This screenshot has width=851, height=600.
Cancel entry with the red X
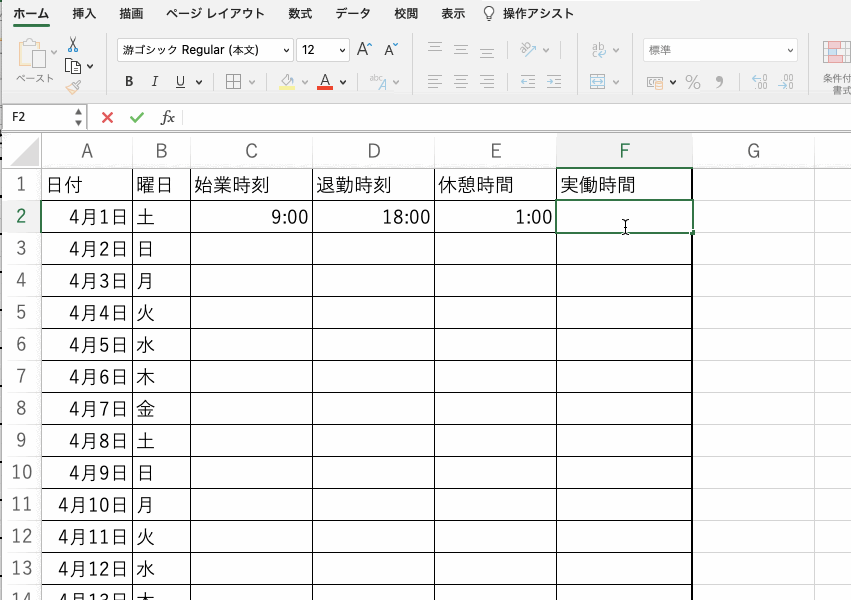point(108,118)
